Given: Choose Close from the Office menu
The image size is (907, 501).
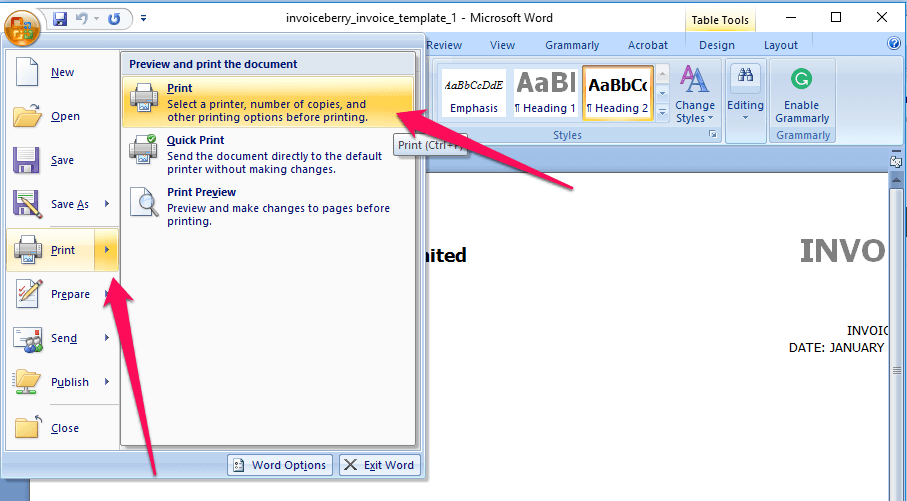Looking at the screenshot, I should pos(62,429).
